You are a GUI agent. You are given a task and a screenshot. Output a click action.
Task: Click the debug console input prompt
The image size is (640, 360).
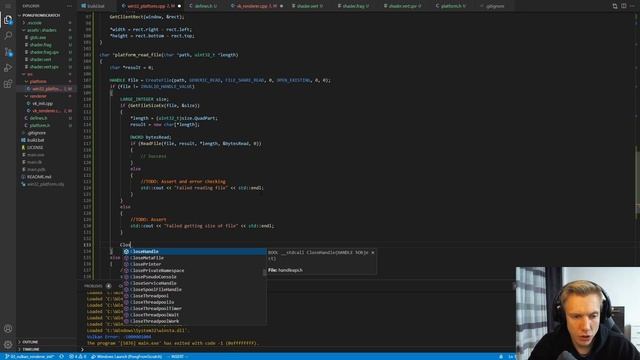(298, 349)
